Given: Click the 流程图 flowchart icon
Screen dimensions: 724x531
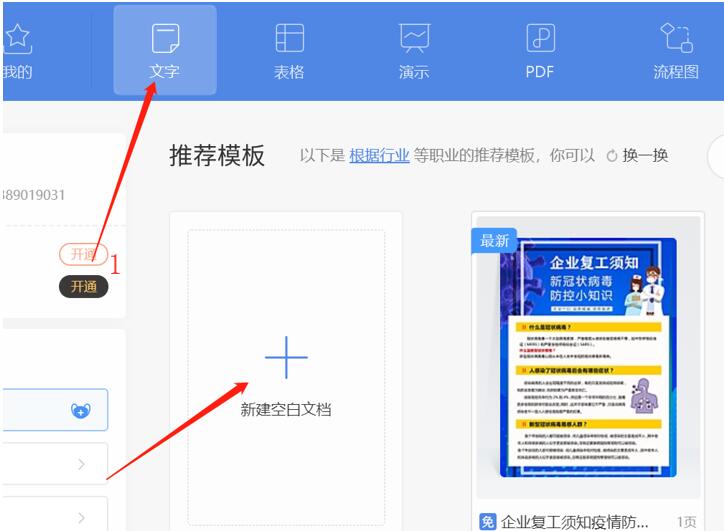Looking at the screenshot, I should click(x=676, y=37).
